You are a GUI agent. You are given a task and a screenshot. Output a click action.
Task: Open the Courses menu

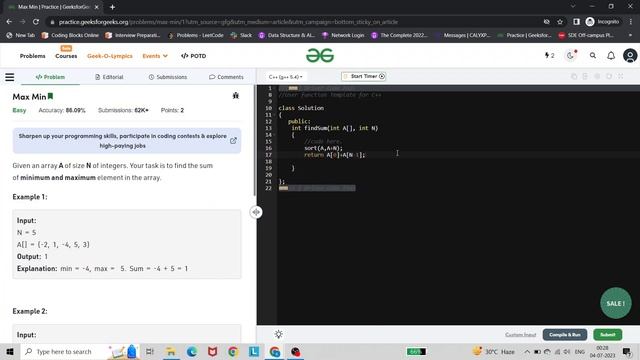pos(66,56)
